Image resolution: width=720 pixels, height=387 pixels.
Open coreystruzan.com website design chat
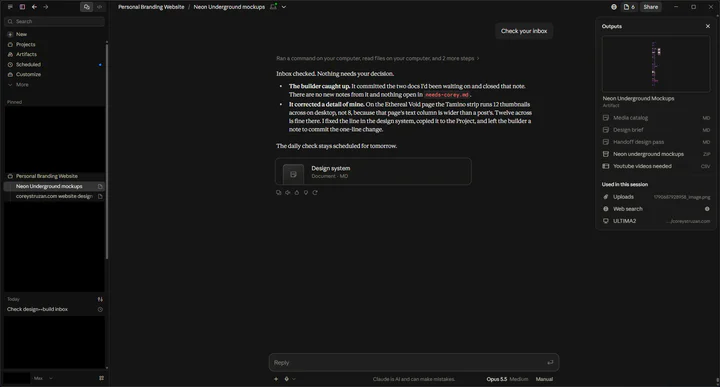(54, 196)
